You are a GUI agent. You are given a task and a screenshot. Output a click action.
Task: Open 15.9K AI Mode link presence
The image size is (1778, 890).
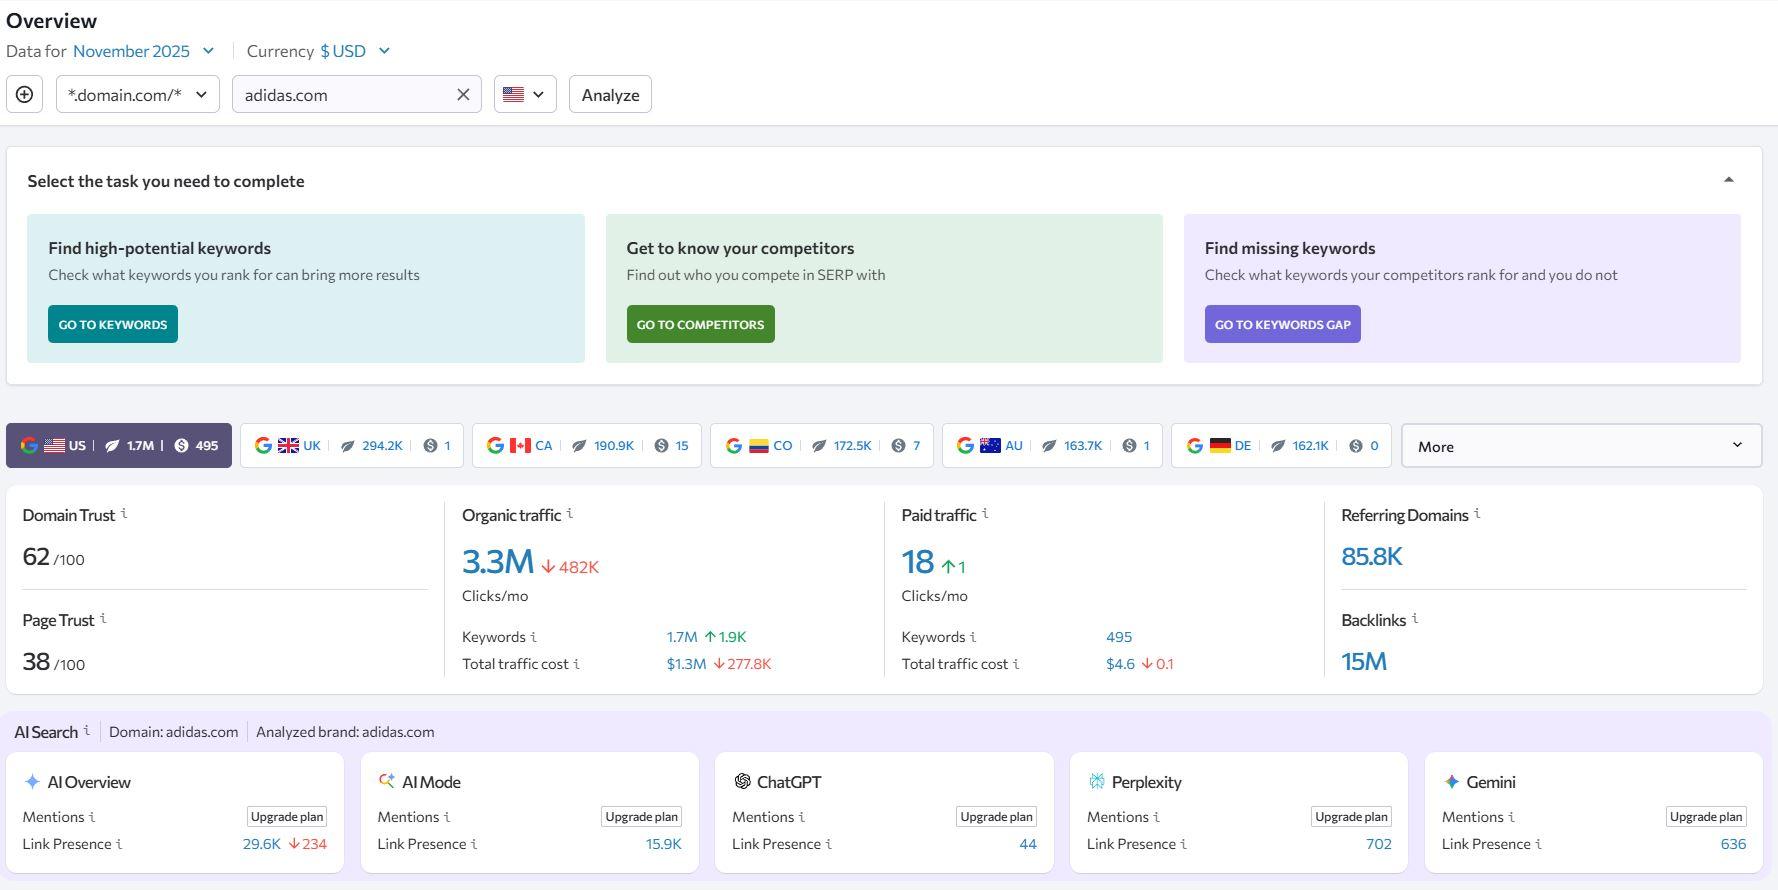(x=664, y=844)
